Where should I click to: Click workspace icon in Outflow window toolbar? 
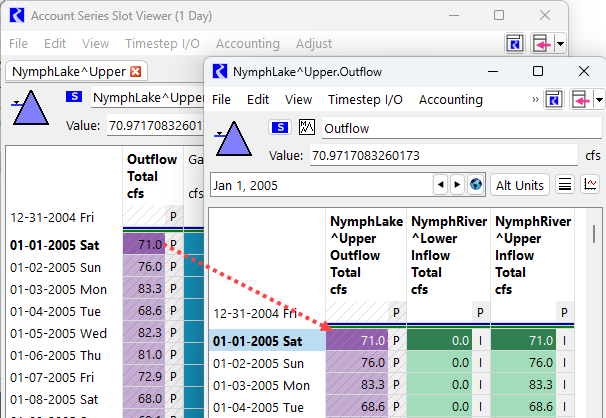click(x=553, y=100)
